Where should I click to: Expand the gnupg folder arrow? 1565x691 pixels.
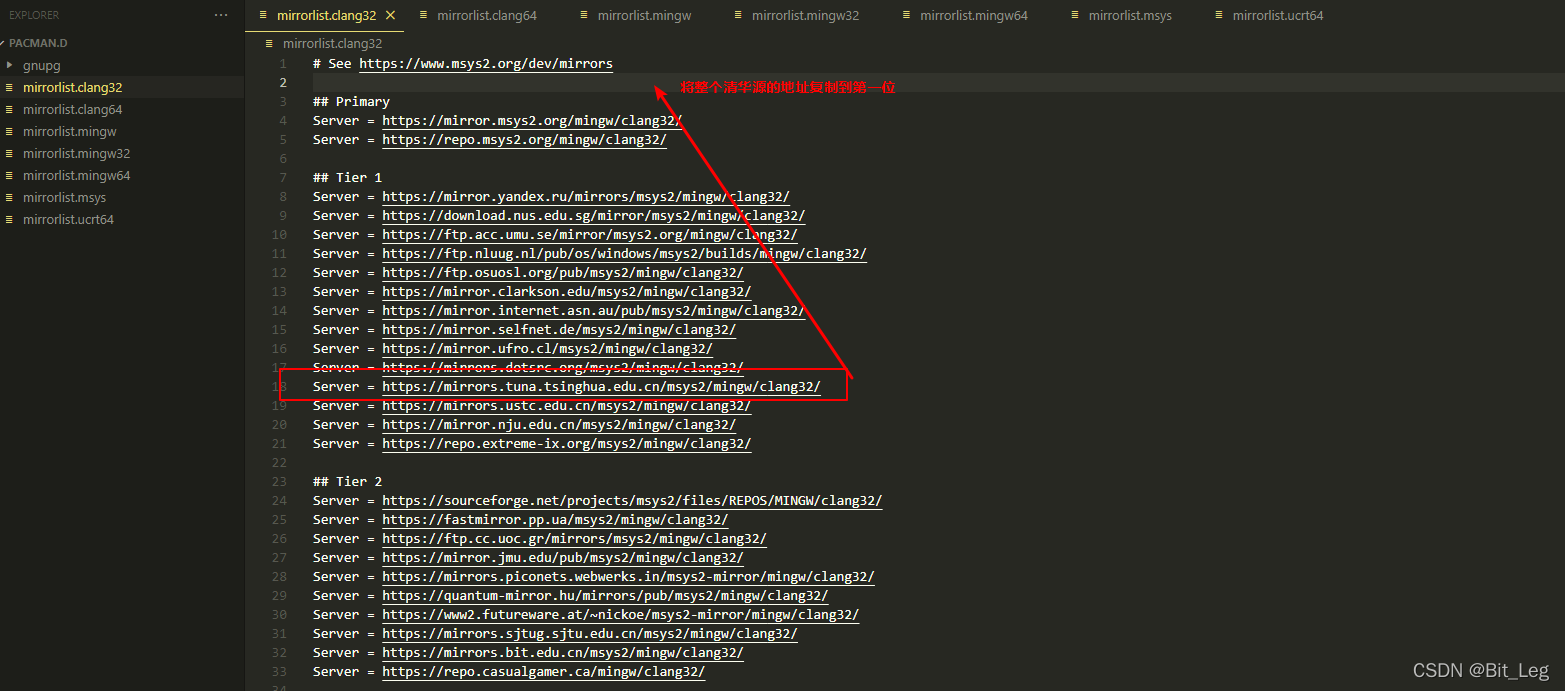coord(10,65)
